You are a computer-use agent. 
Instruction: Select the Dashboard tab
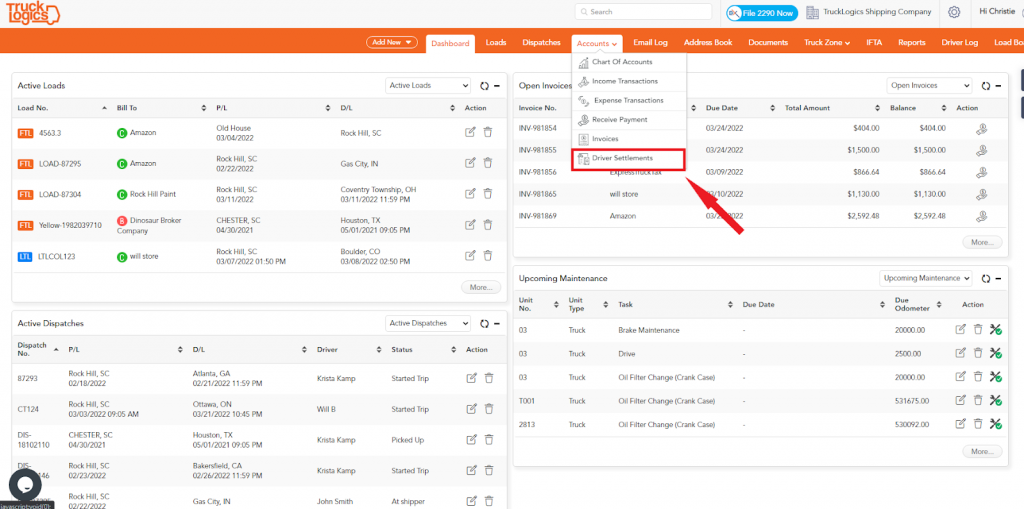(450, 43)
